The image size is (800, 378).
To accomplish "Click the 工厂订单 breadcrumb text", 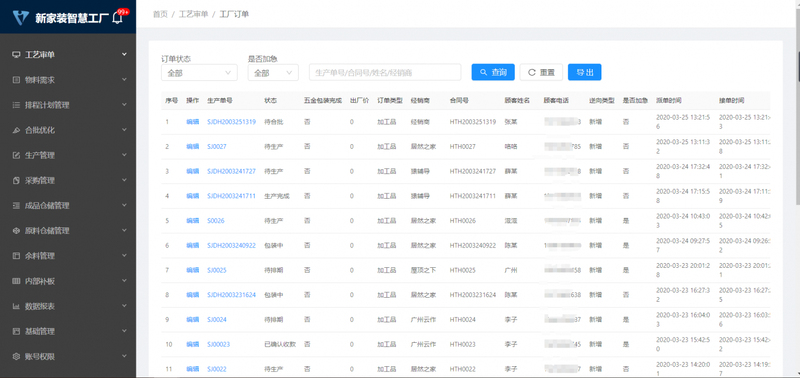I will tap(234, 14).
